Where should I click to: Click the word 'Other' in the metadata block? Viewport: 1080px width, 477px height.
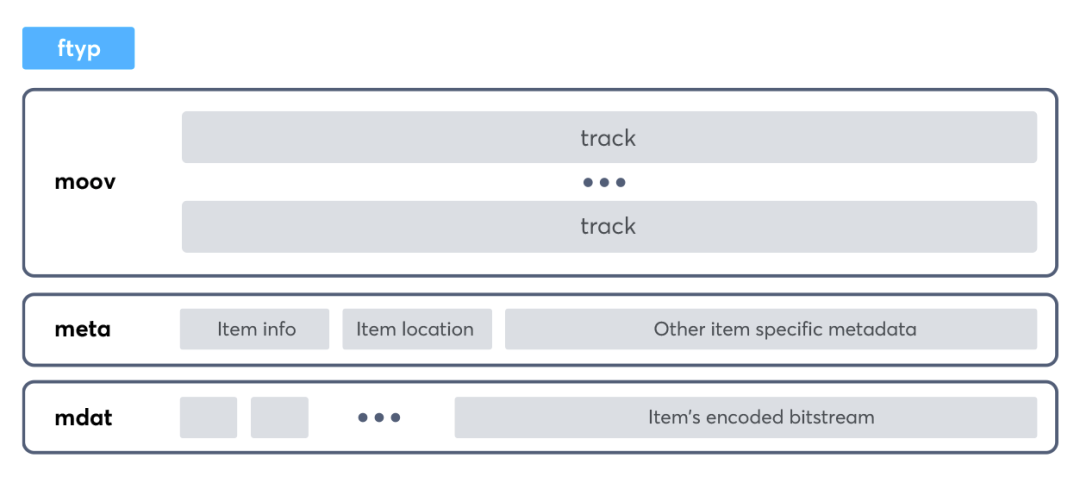coord(679,329)
